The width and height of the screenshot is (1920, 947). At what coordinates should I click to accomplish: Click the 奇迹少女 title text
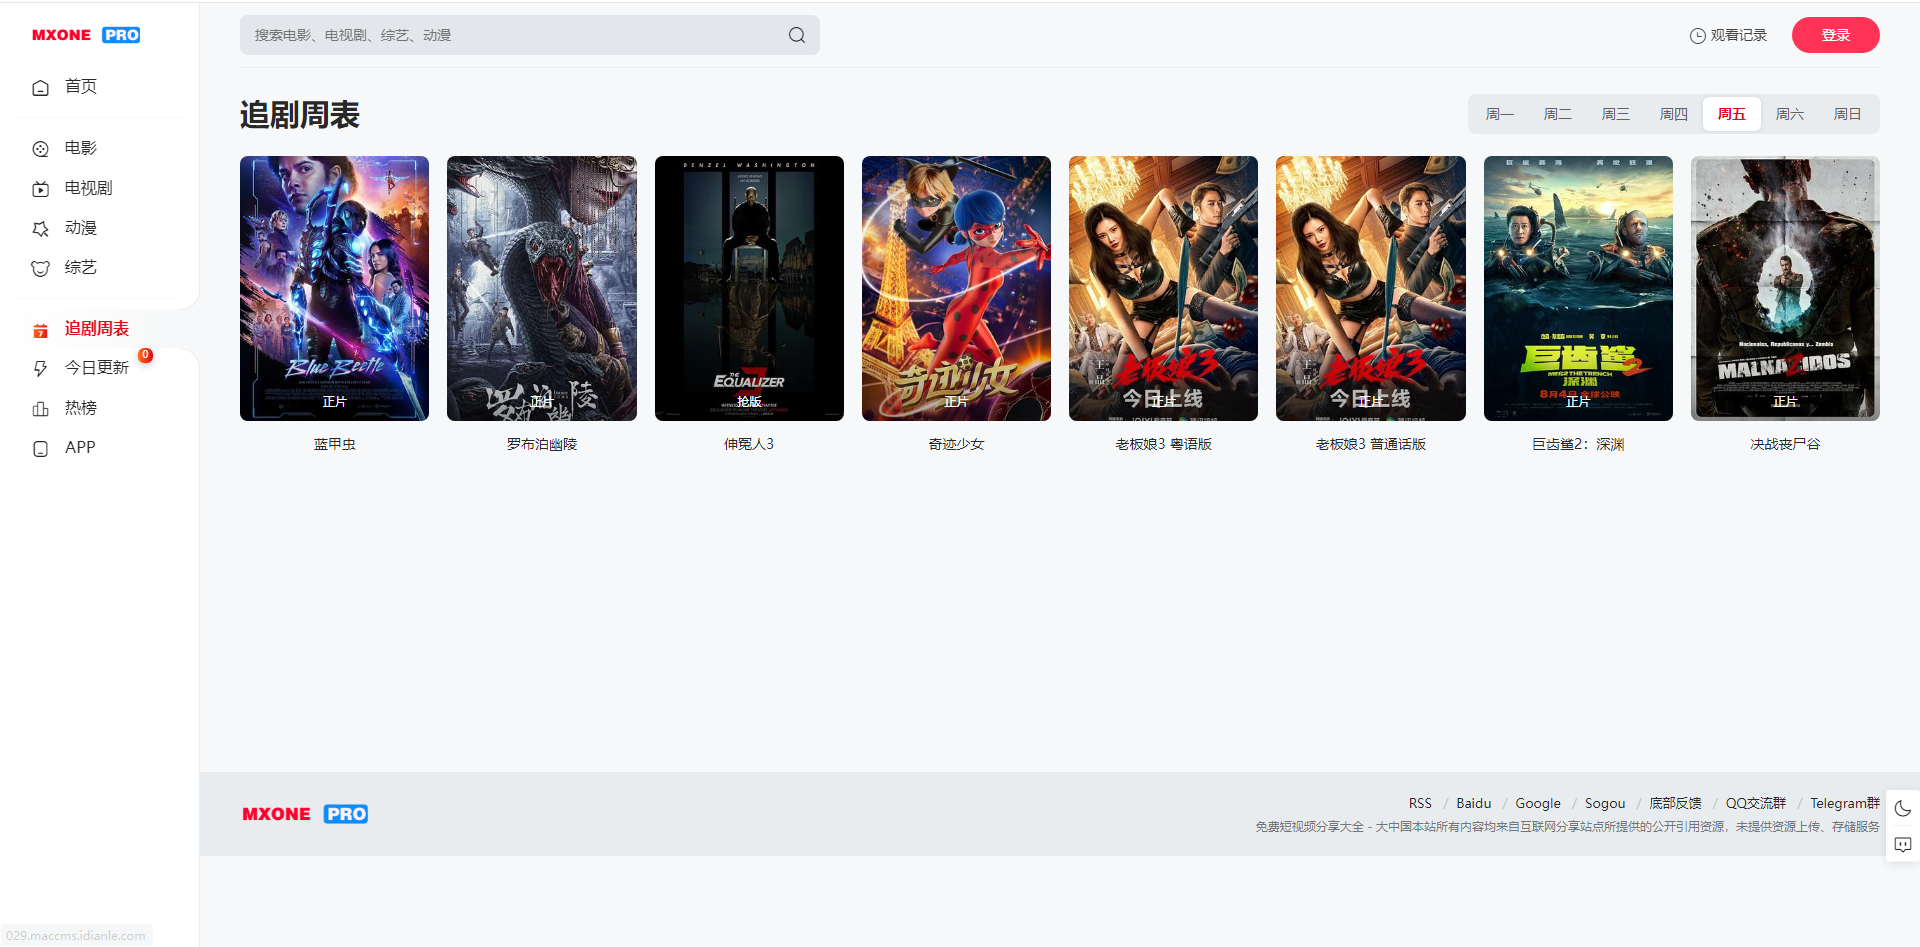coord(956,444)
